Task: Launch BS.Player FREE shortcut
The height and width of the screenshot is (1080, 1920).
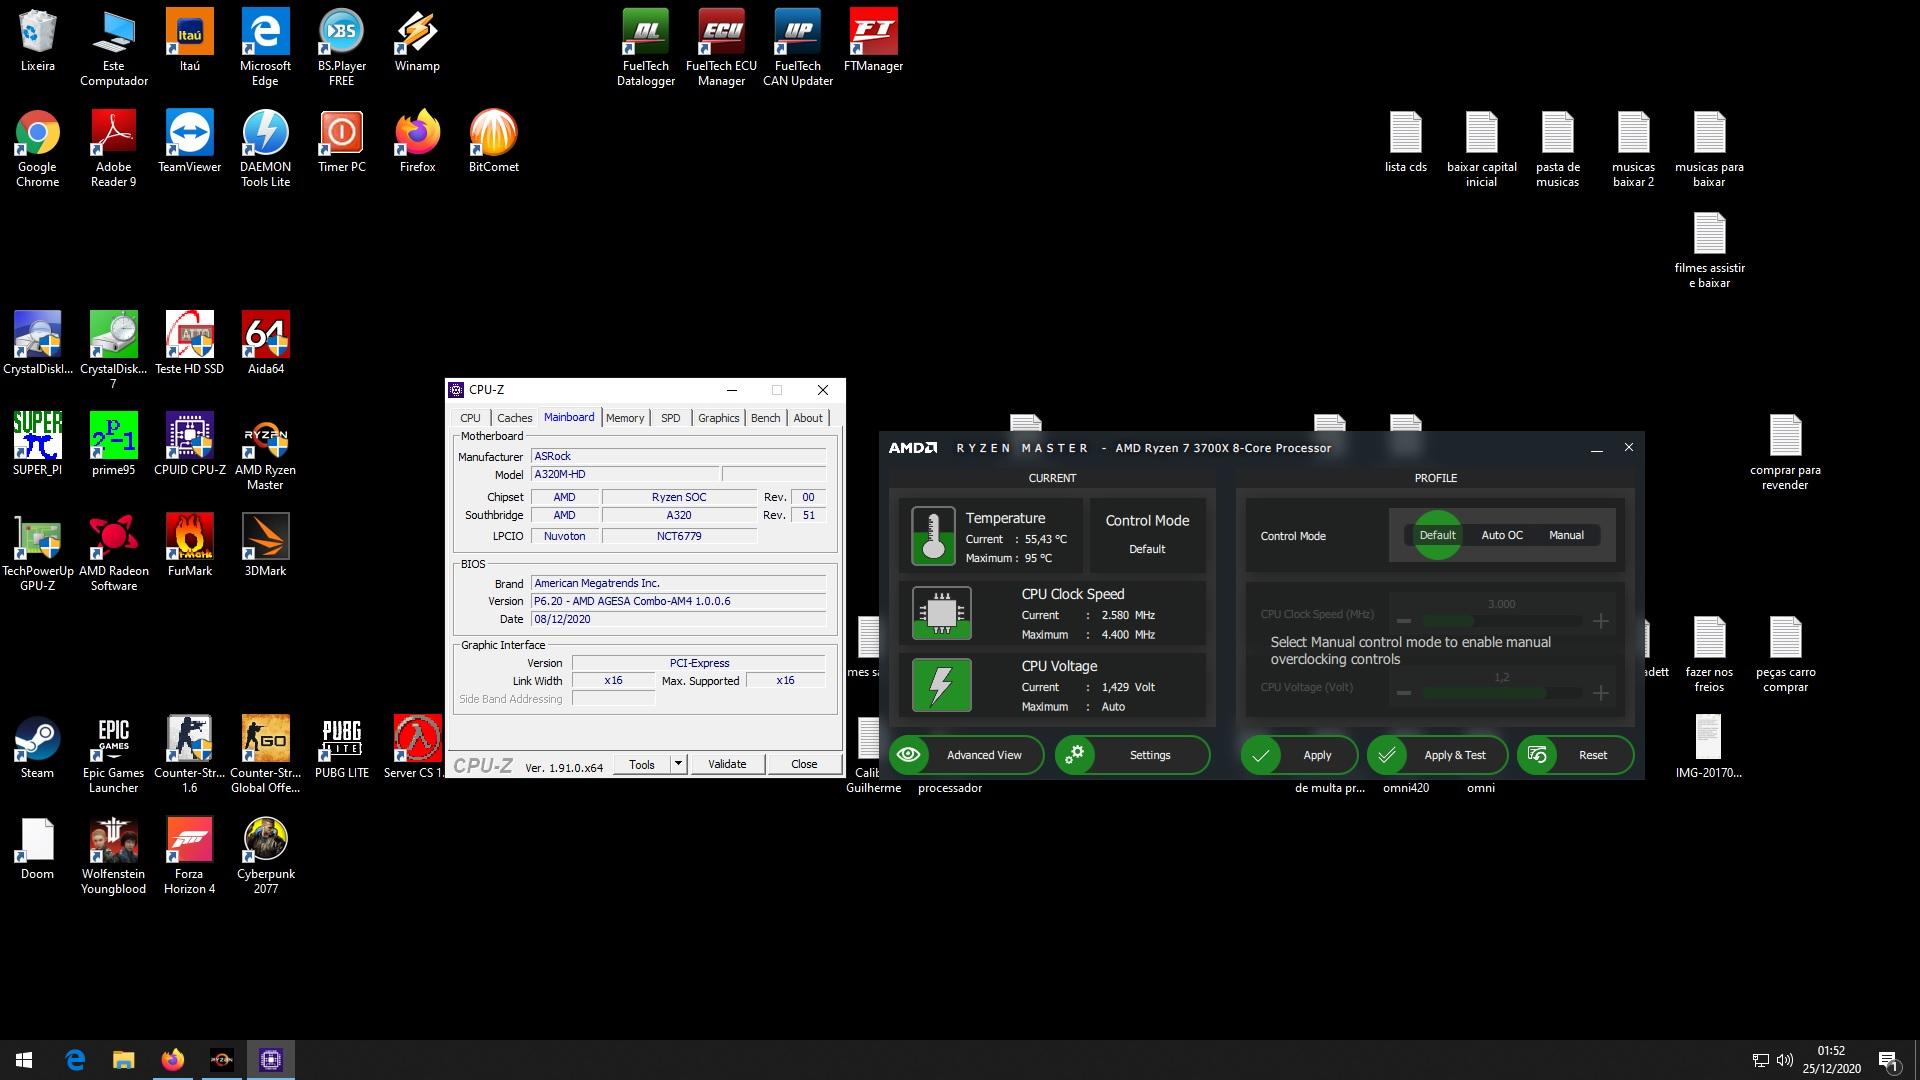Action: [341, 47]
